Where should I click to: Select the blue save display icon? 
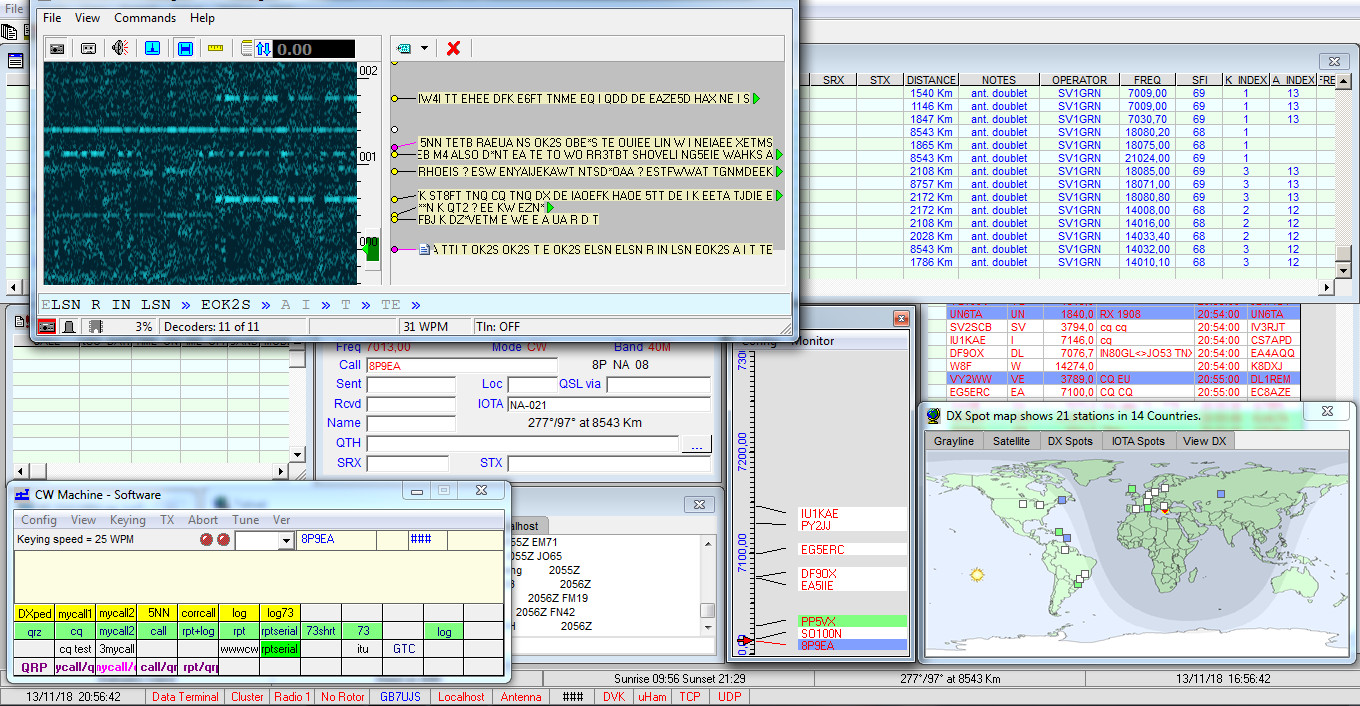point(184,48)
